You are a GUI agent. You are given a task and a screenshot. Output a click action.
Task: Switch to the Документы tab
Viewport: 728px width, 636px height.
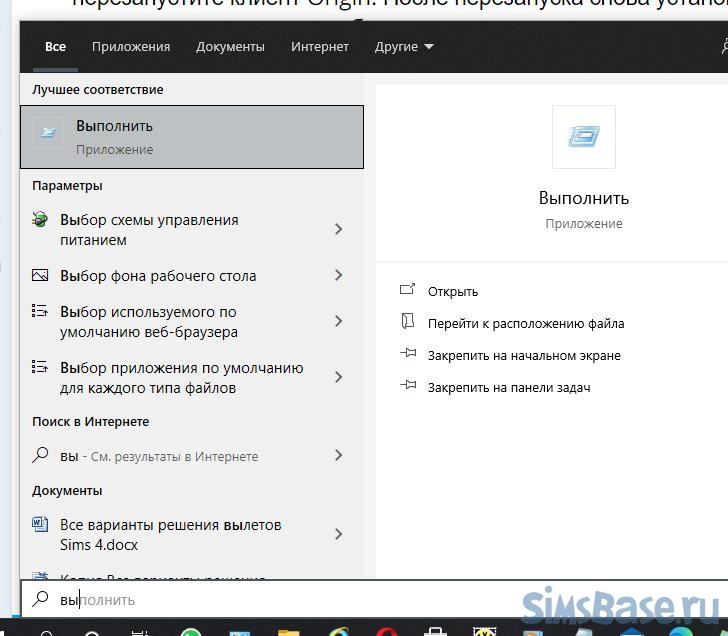tap(230, 47)
